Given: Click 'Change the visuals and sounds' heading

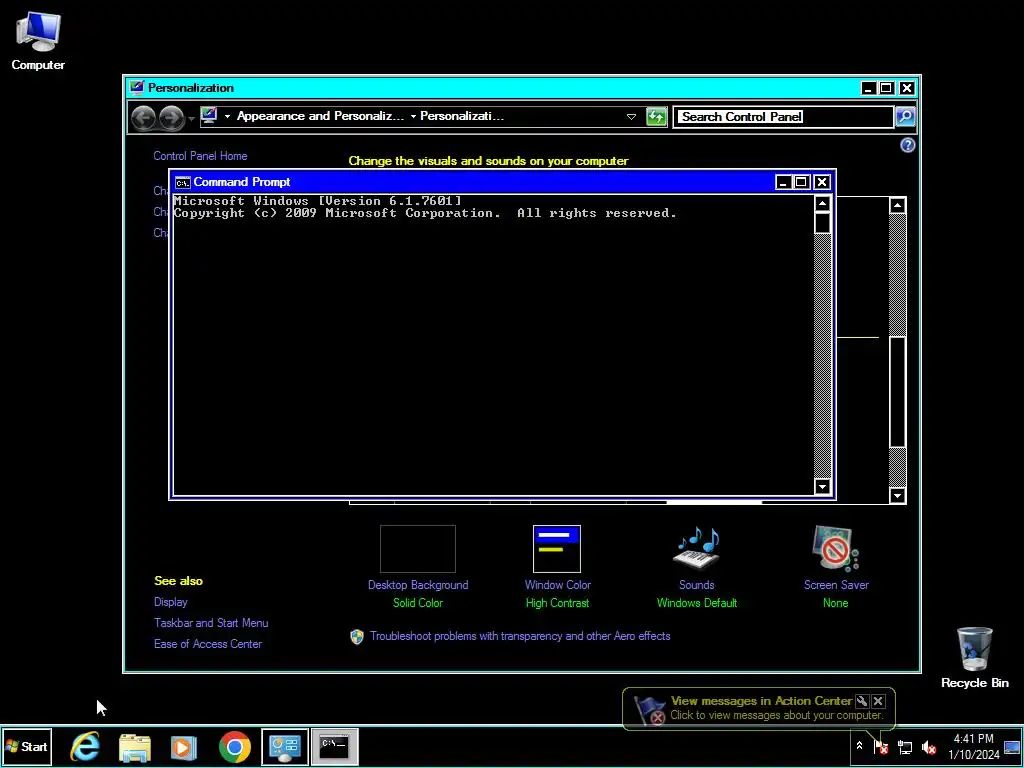Looking at the screenshot, I should [488, 161].
